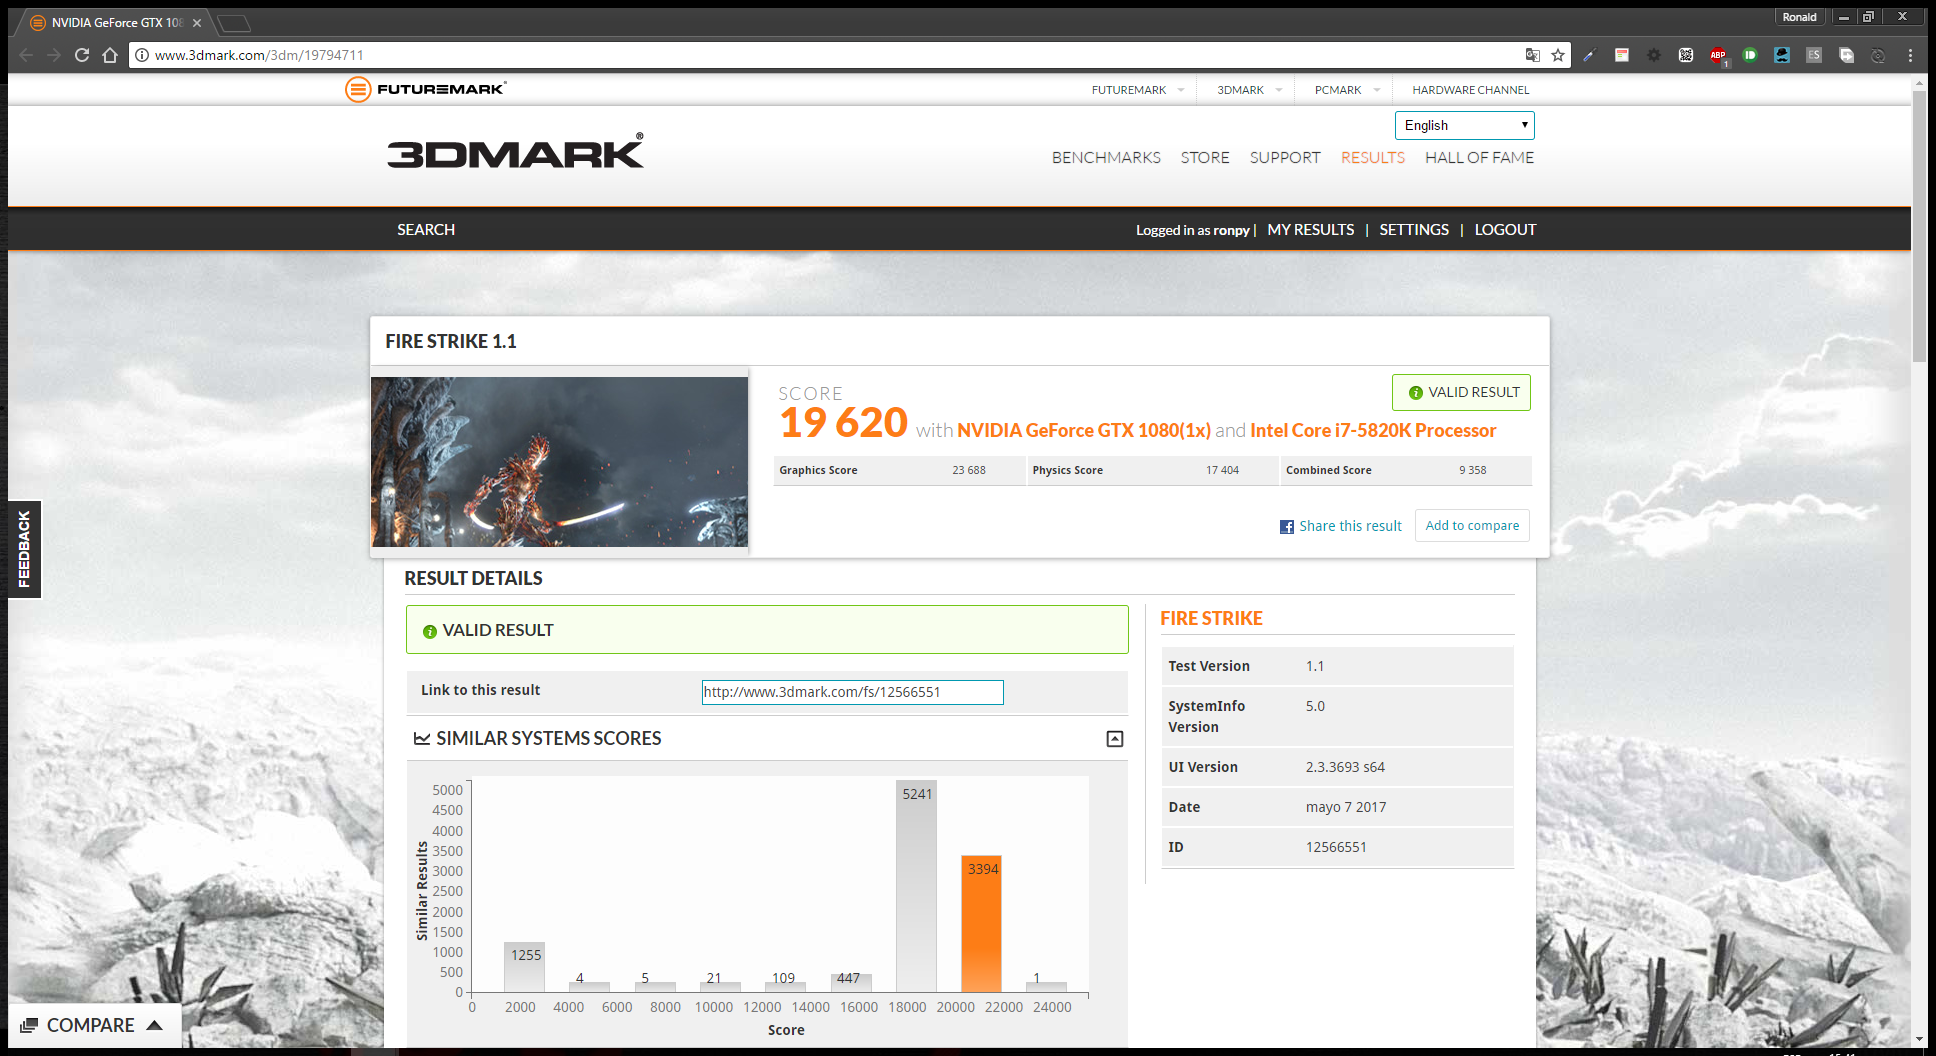This screenshot has width=1936, height=1056.
Task: Open the mustache hat extension icon
Action: (x=1782, y=55)
